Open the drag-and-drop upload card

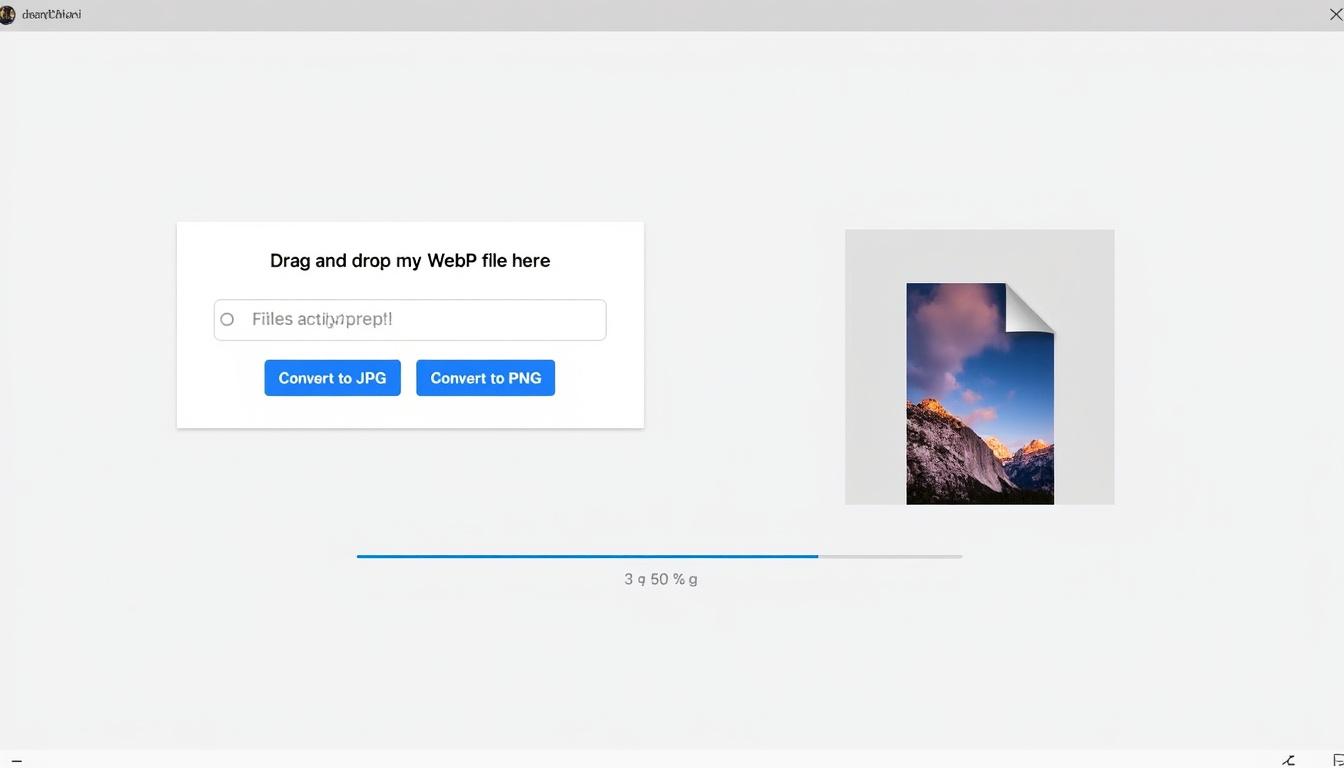coord(409,325)
